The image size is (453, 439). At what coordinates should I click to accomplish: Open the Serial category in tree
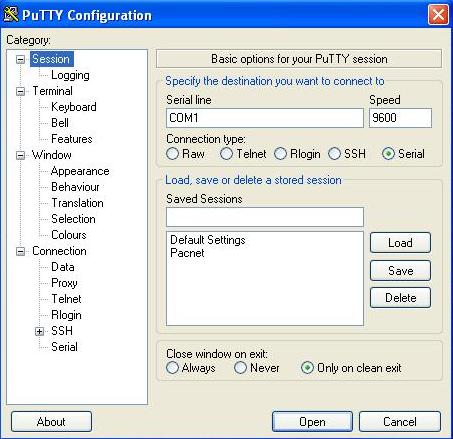click(x=64, y=347)
